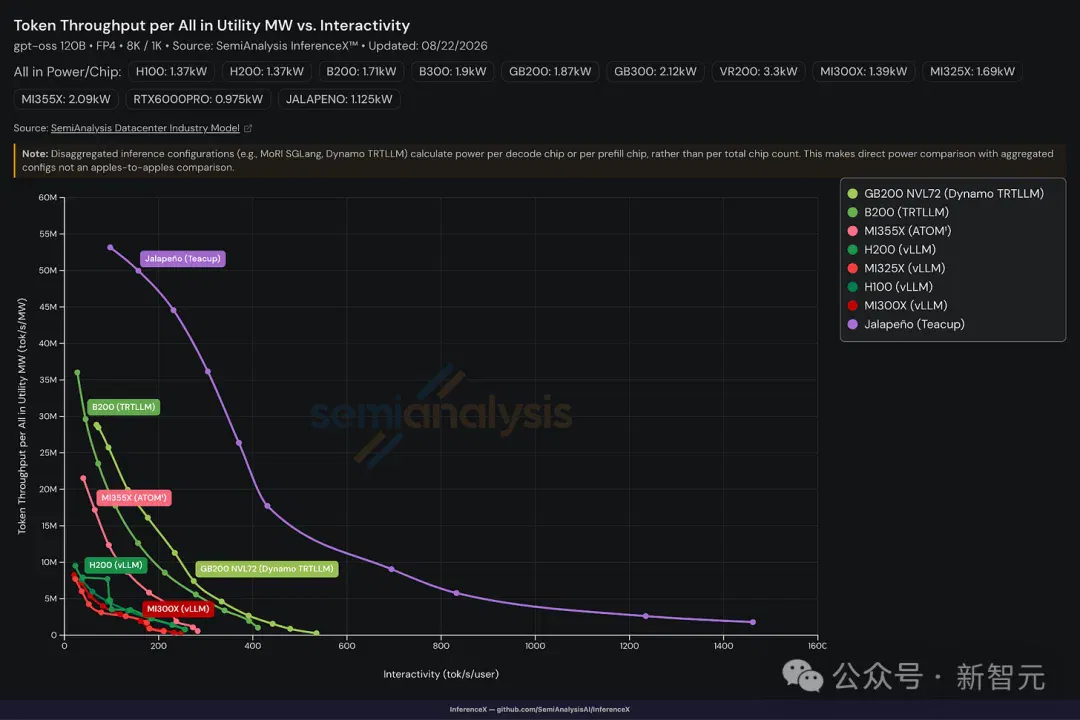The image size is (1080, 720).
Task: Toggle H200 (vLLM) legend entry
Action: coord(891,249)
